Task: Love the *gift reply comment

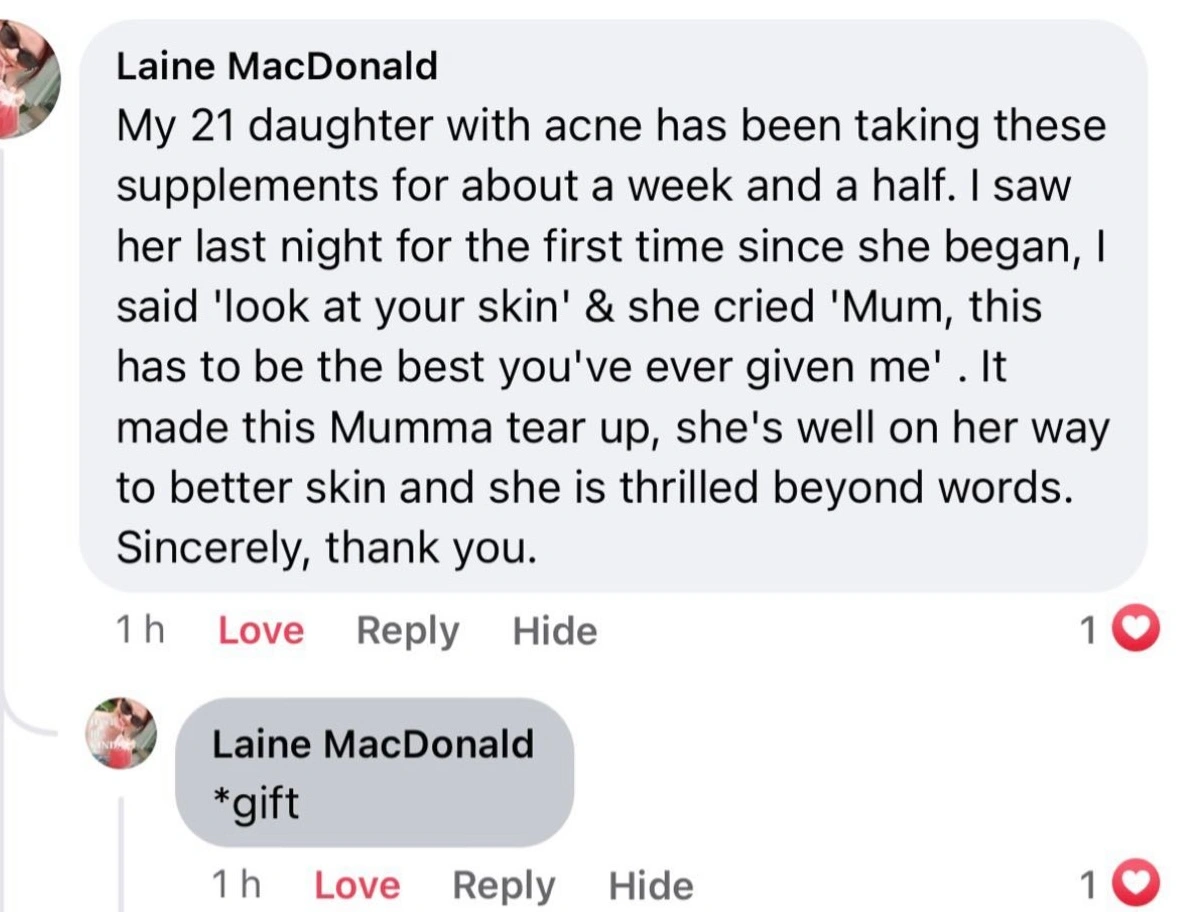Action: [356, 886]
